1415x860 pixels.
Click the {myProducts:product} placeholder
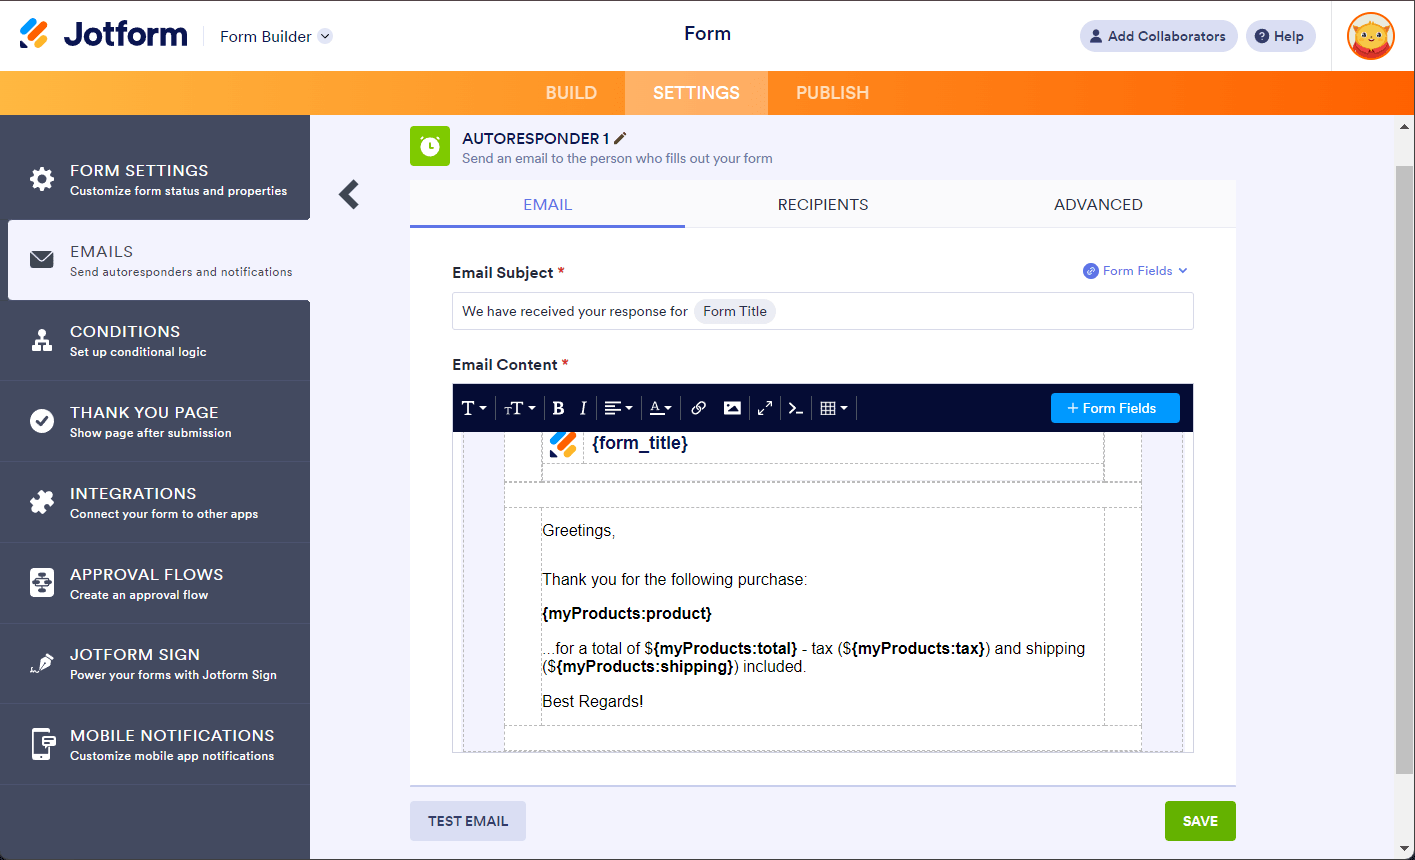click(627, 613)
